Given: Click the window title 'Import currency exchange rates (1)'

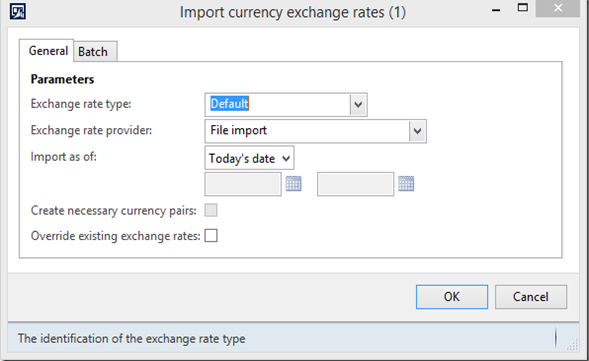Looking at the screenshot, I should point(293,12).
